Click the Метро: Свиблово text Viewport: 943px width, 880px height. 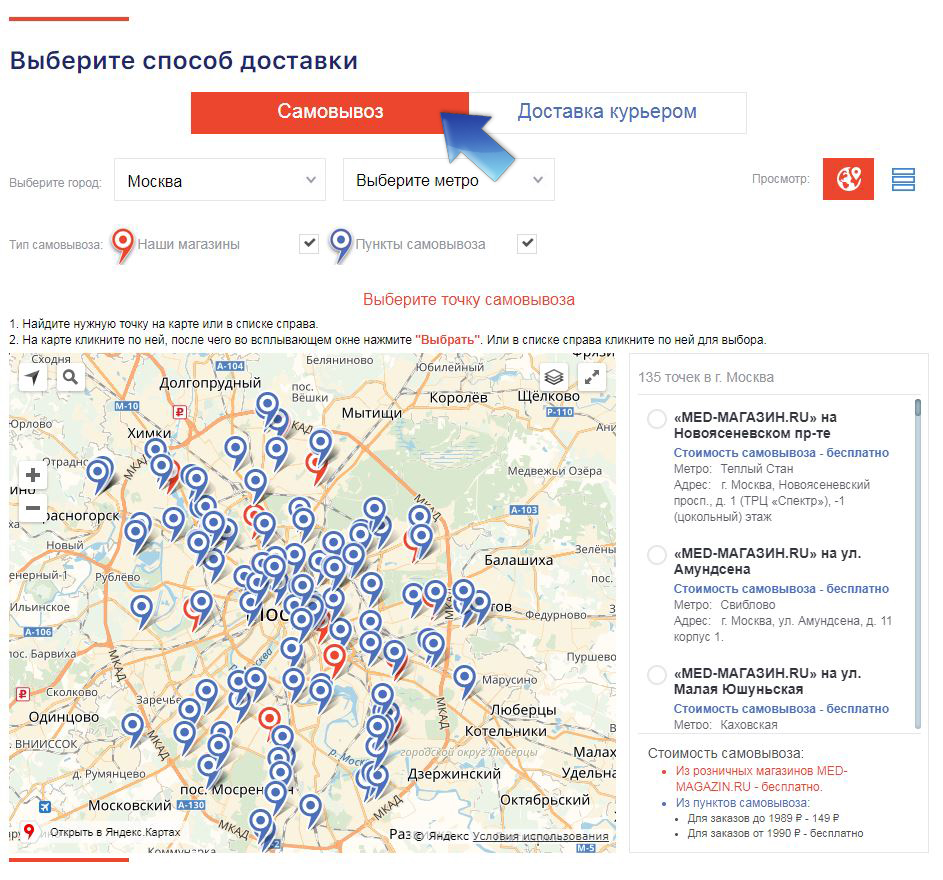click(724, 605)
